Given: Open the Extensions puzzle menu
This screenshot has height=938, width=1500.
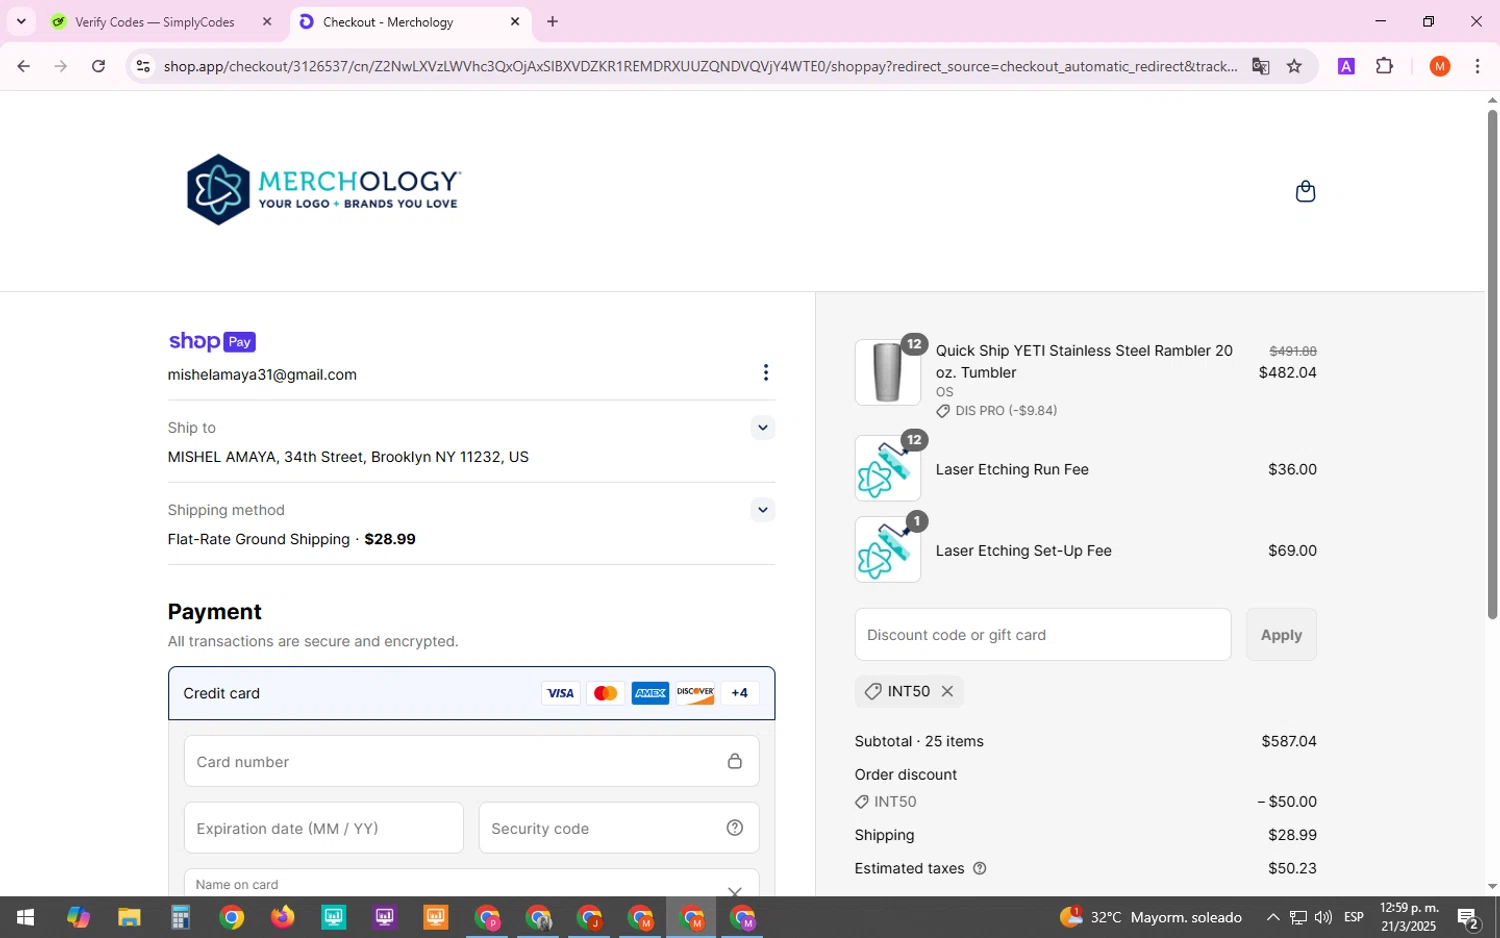Looking at the screenshot, I should [1384, 66].
